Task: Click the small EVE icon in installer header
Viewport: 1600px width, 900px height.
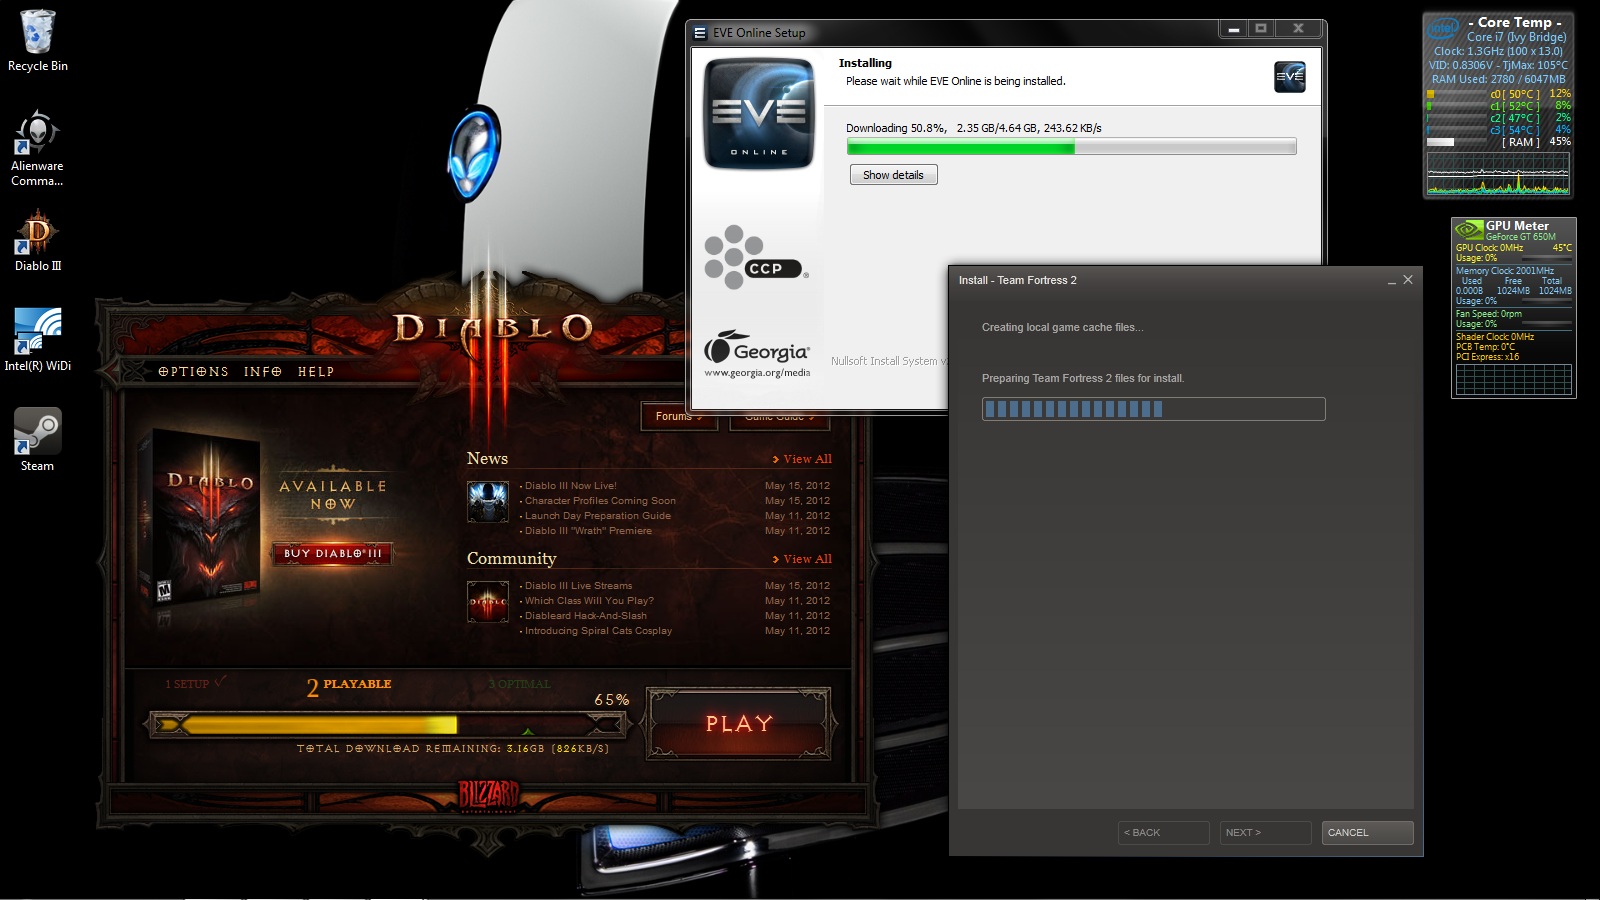Action: (1289, 77)
